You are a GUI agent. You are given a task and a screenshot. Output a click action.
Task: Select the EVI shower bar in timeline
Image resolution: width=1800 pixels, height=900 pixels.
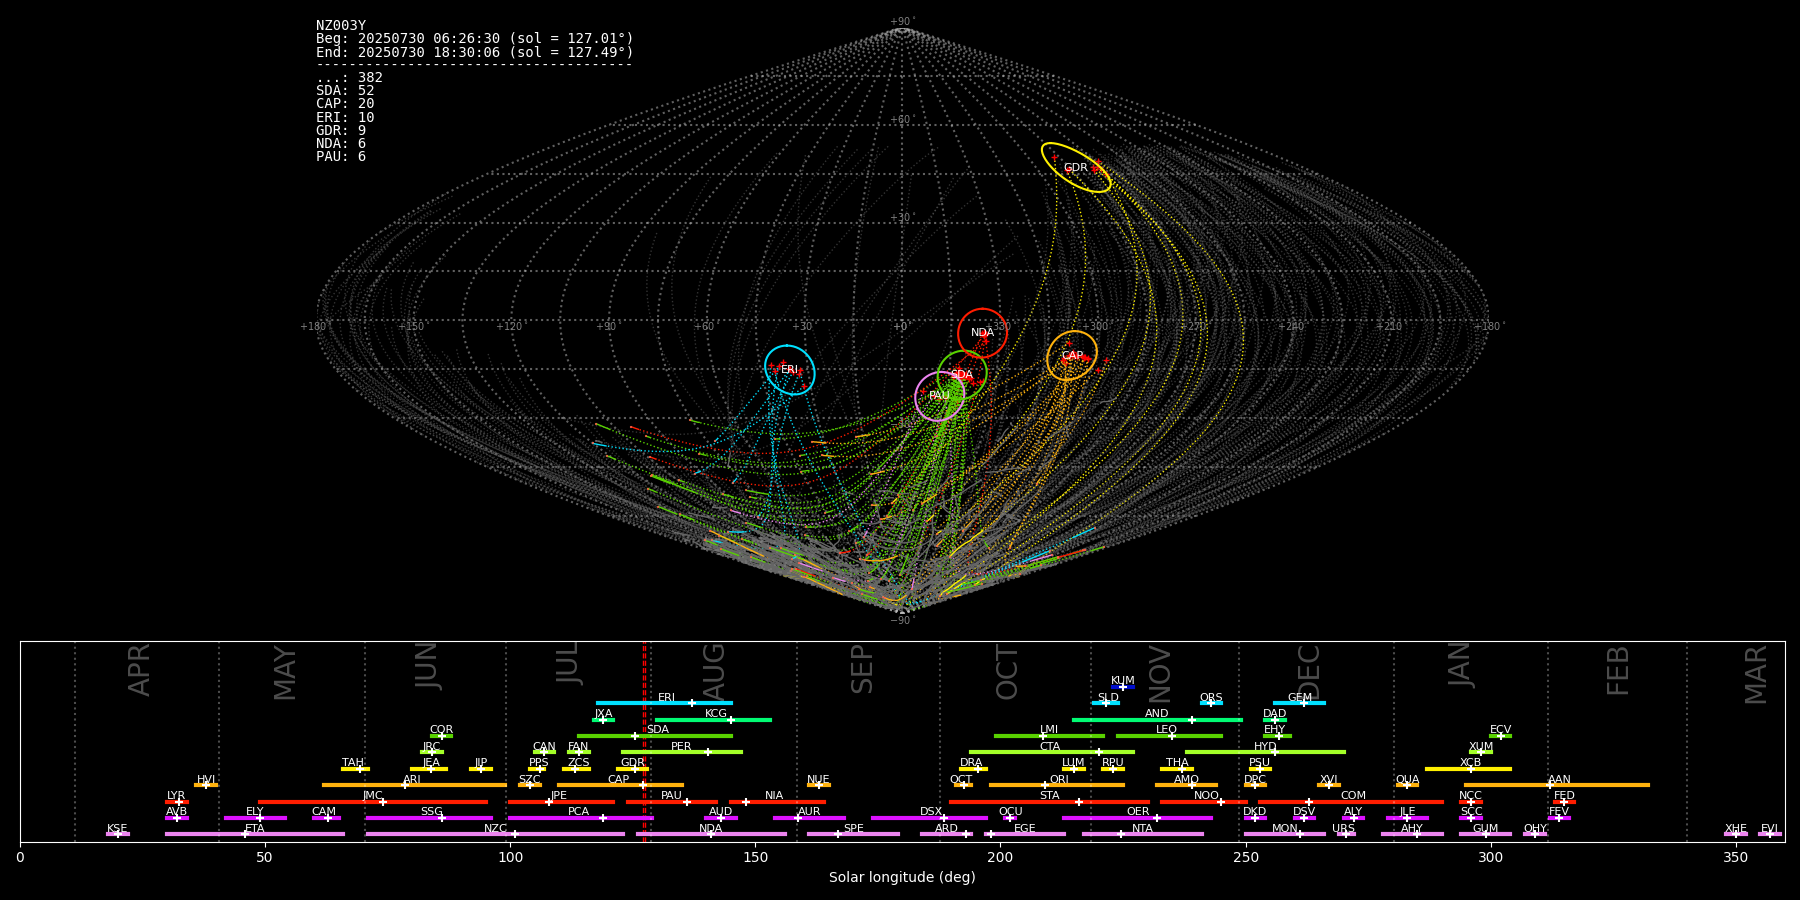[1770, 834]
